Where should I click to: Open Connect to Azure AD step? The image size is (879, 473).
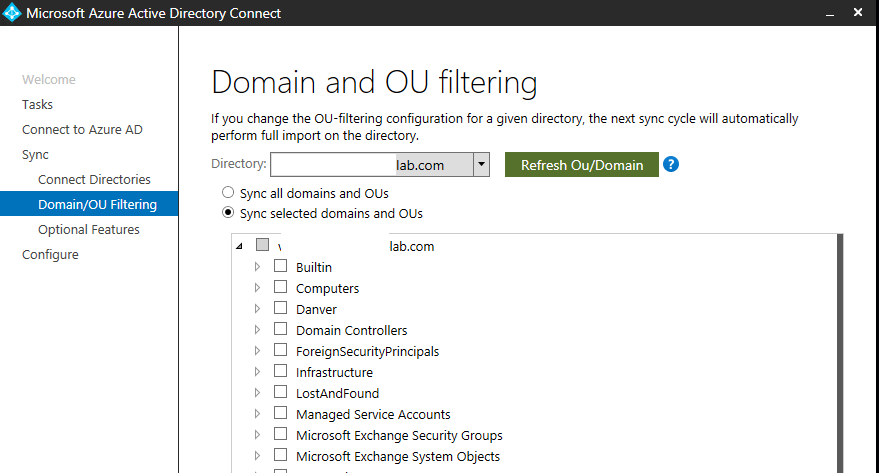[x=82, y=129]
